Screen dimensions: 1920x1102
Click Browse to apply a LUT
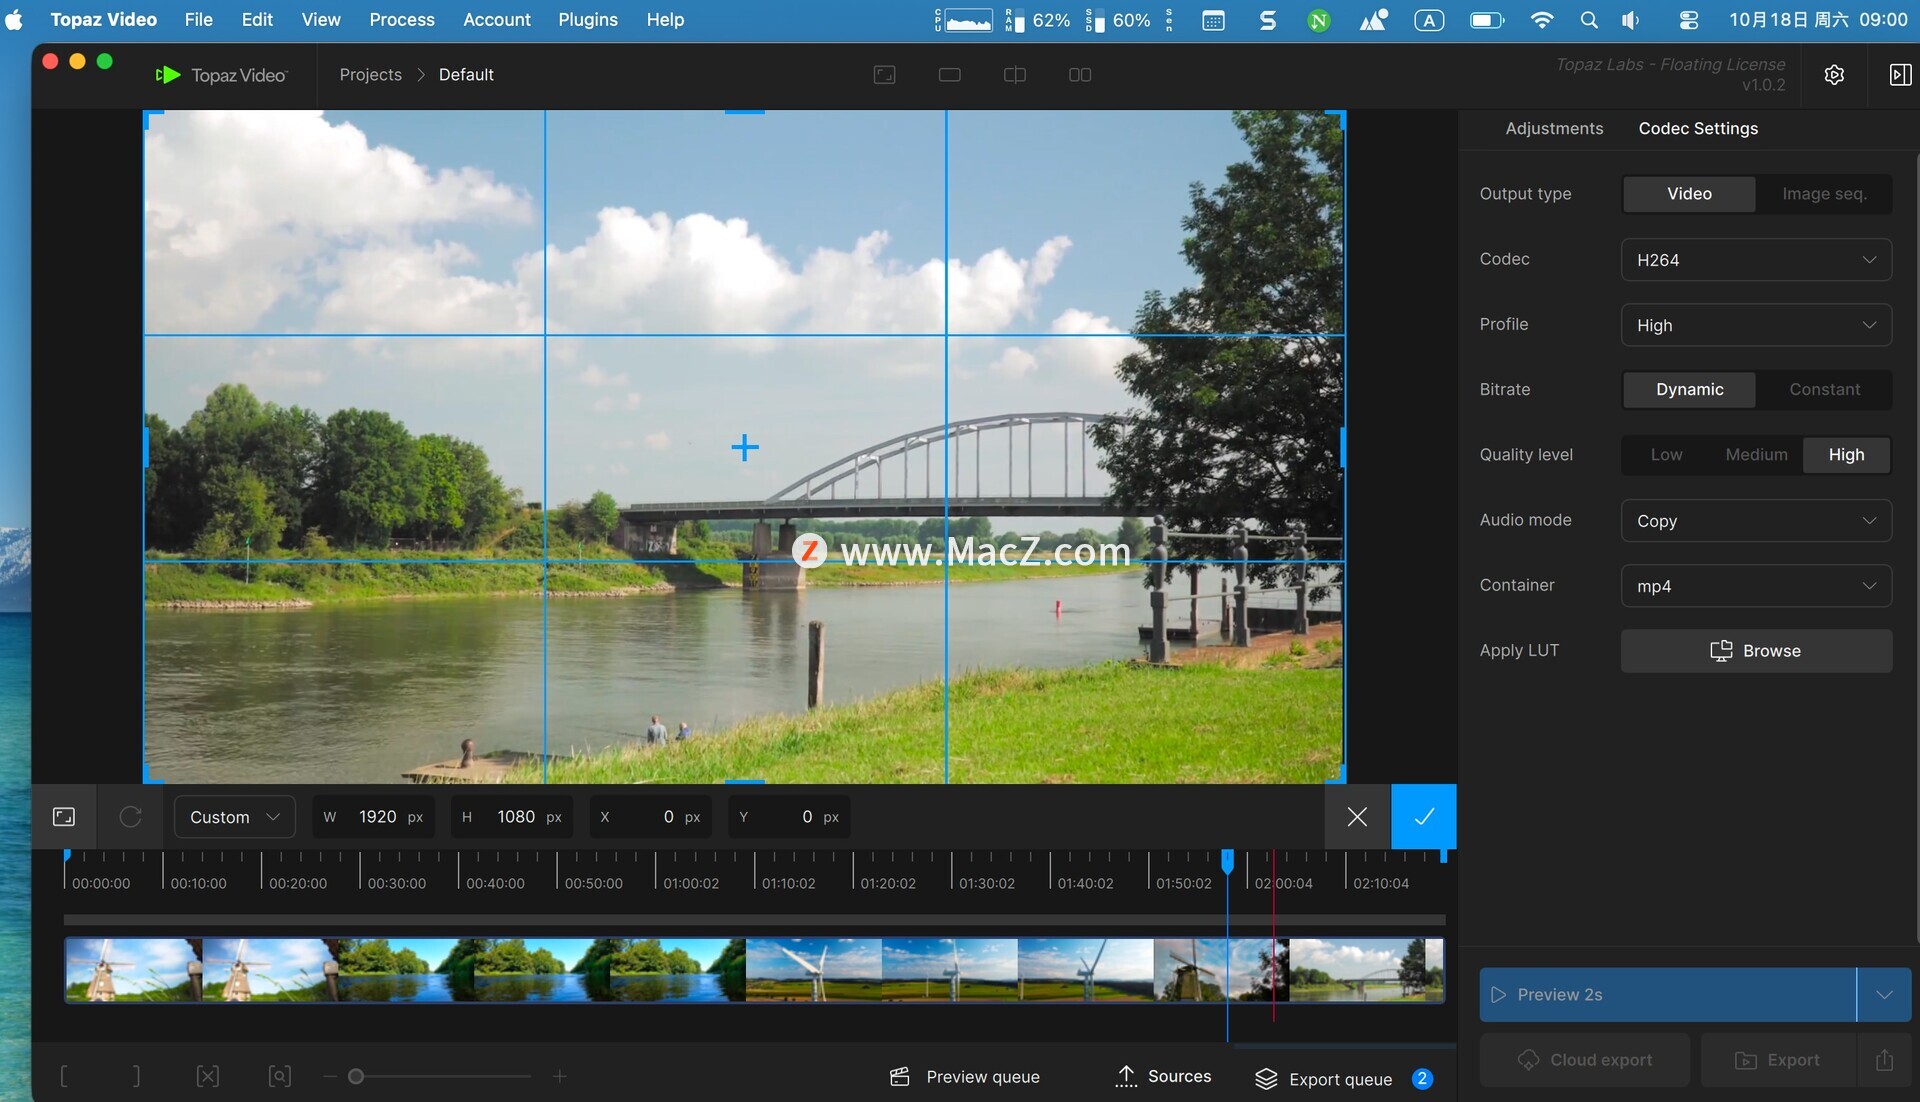click(x=1756, y=651)
